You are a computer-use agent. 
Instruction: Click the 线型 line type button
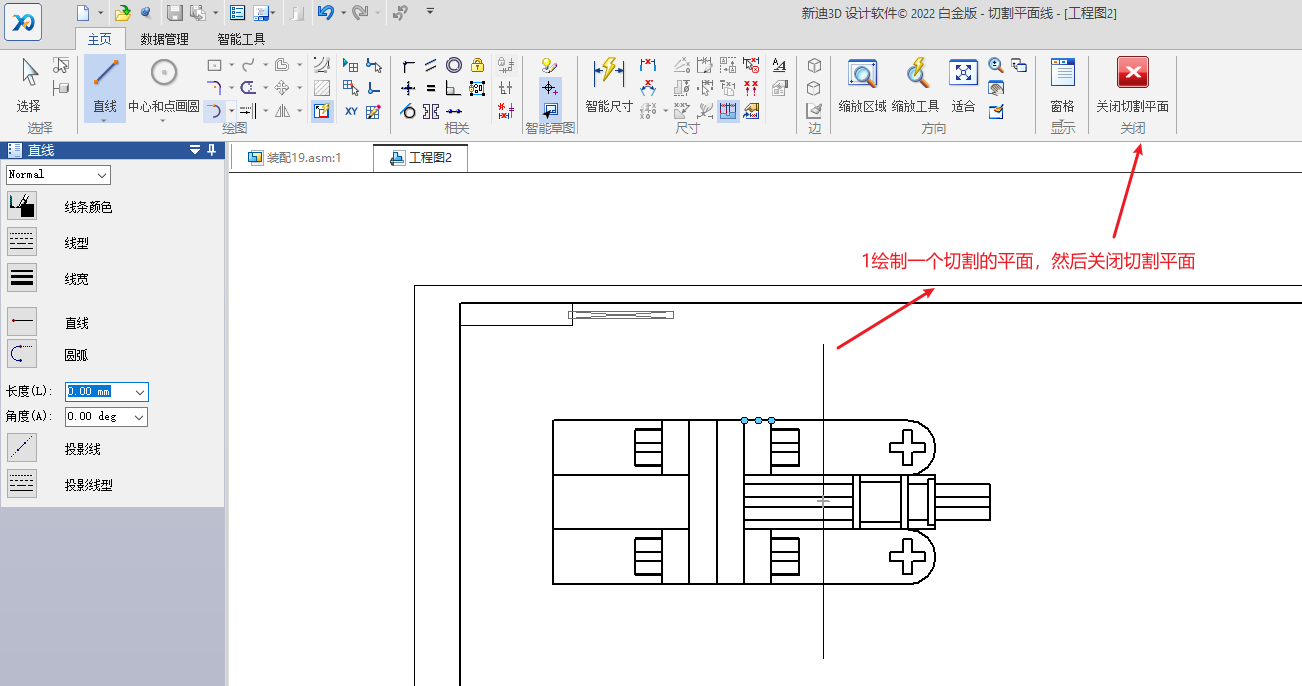click(22, 242)
